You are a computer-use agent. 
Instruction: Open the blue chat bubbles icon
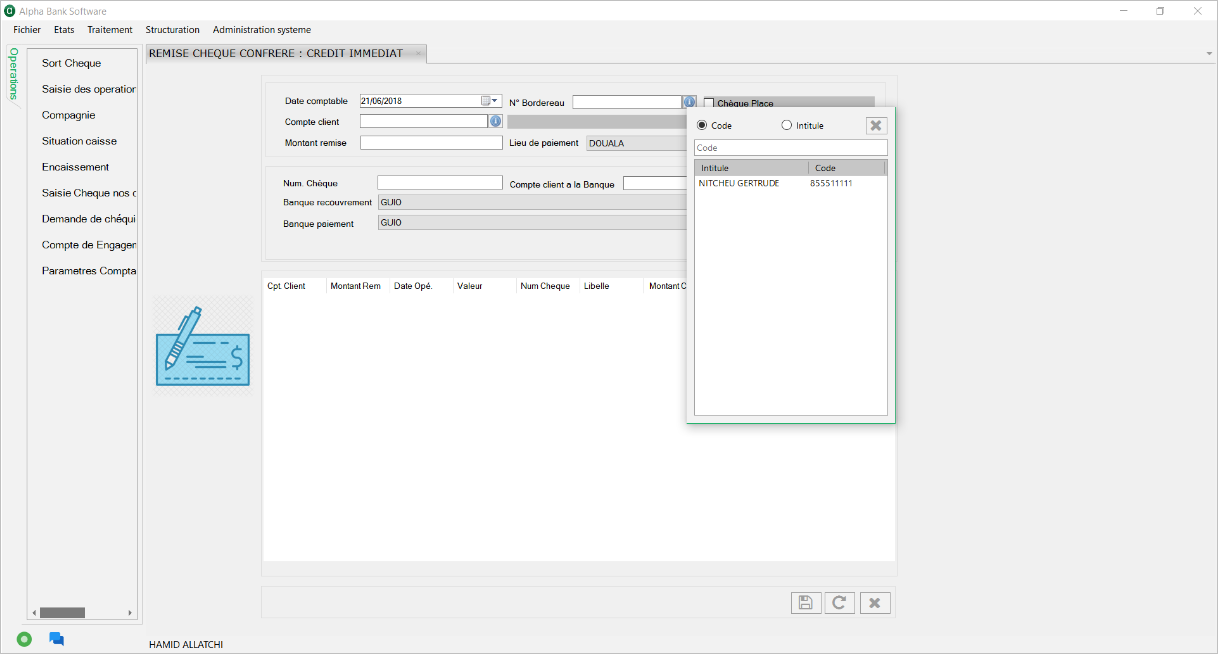pos(56,639)
